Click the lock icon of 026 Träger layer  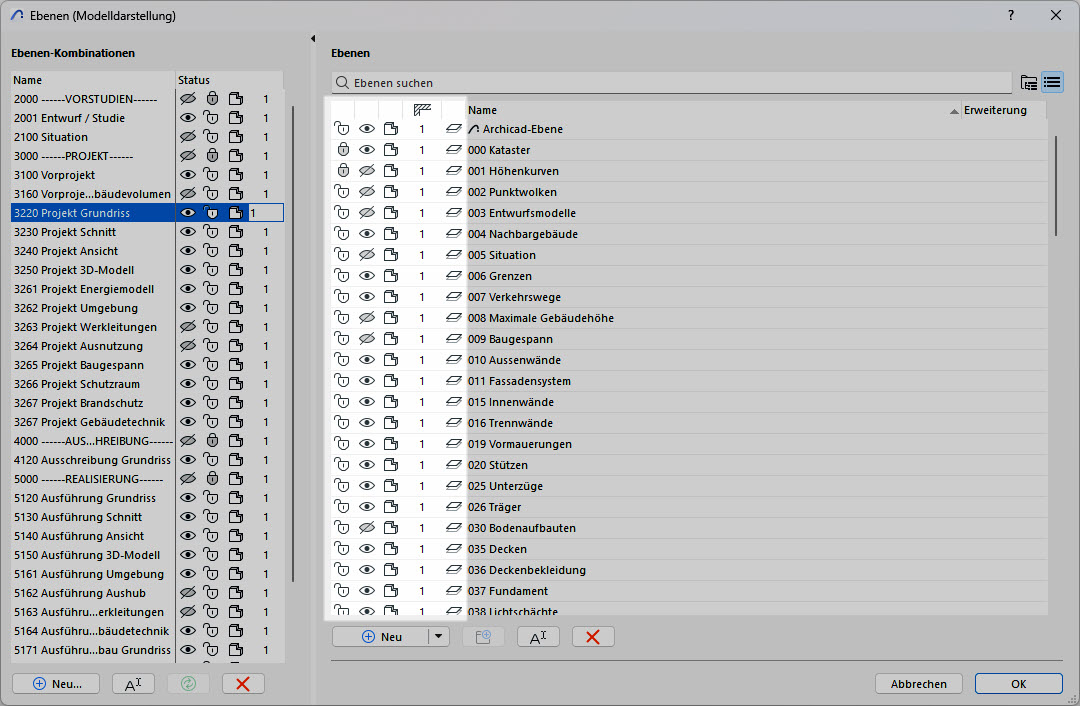[342, 507]
